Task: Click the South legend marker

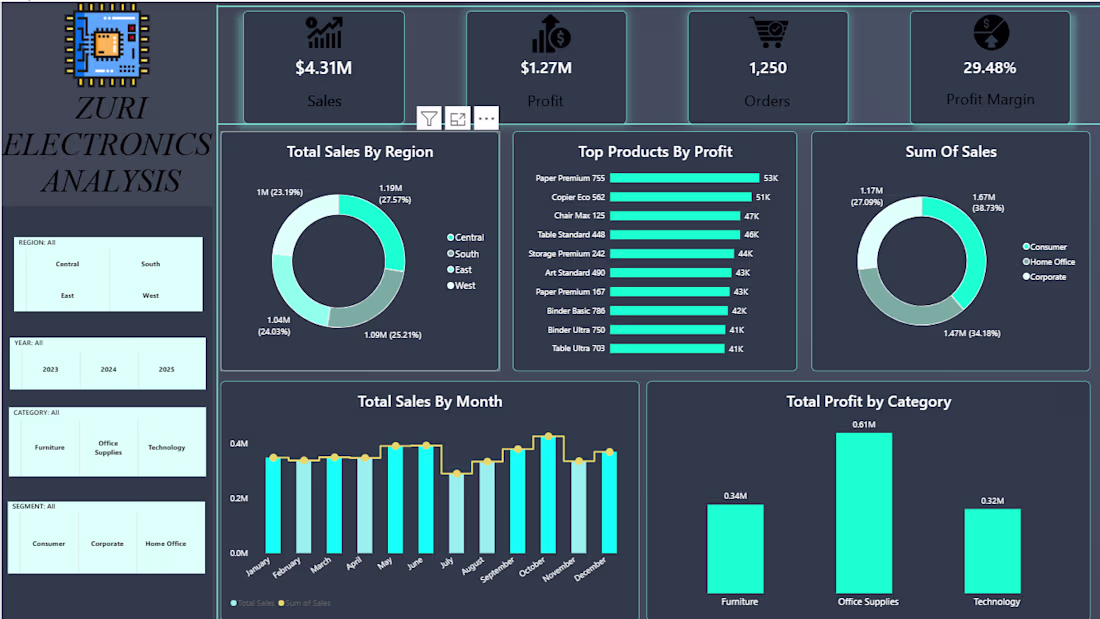Action: (x=450, y=253)
